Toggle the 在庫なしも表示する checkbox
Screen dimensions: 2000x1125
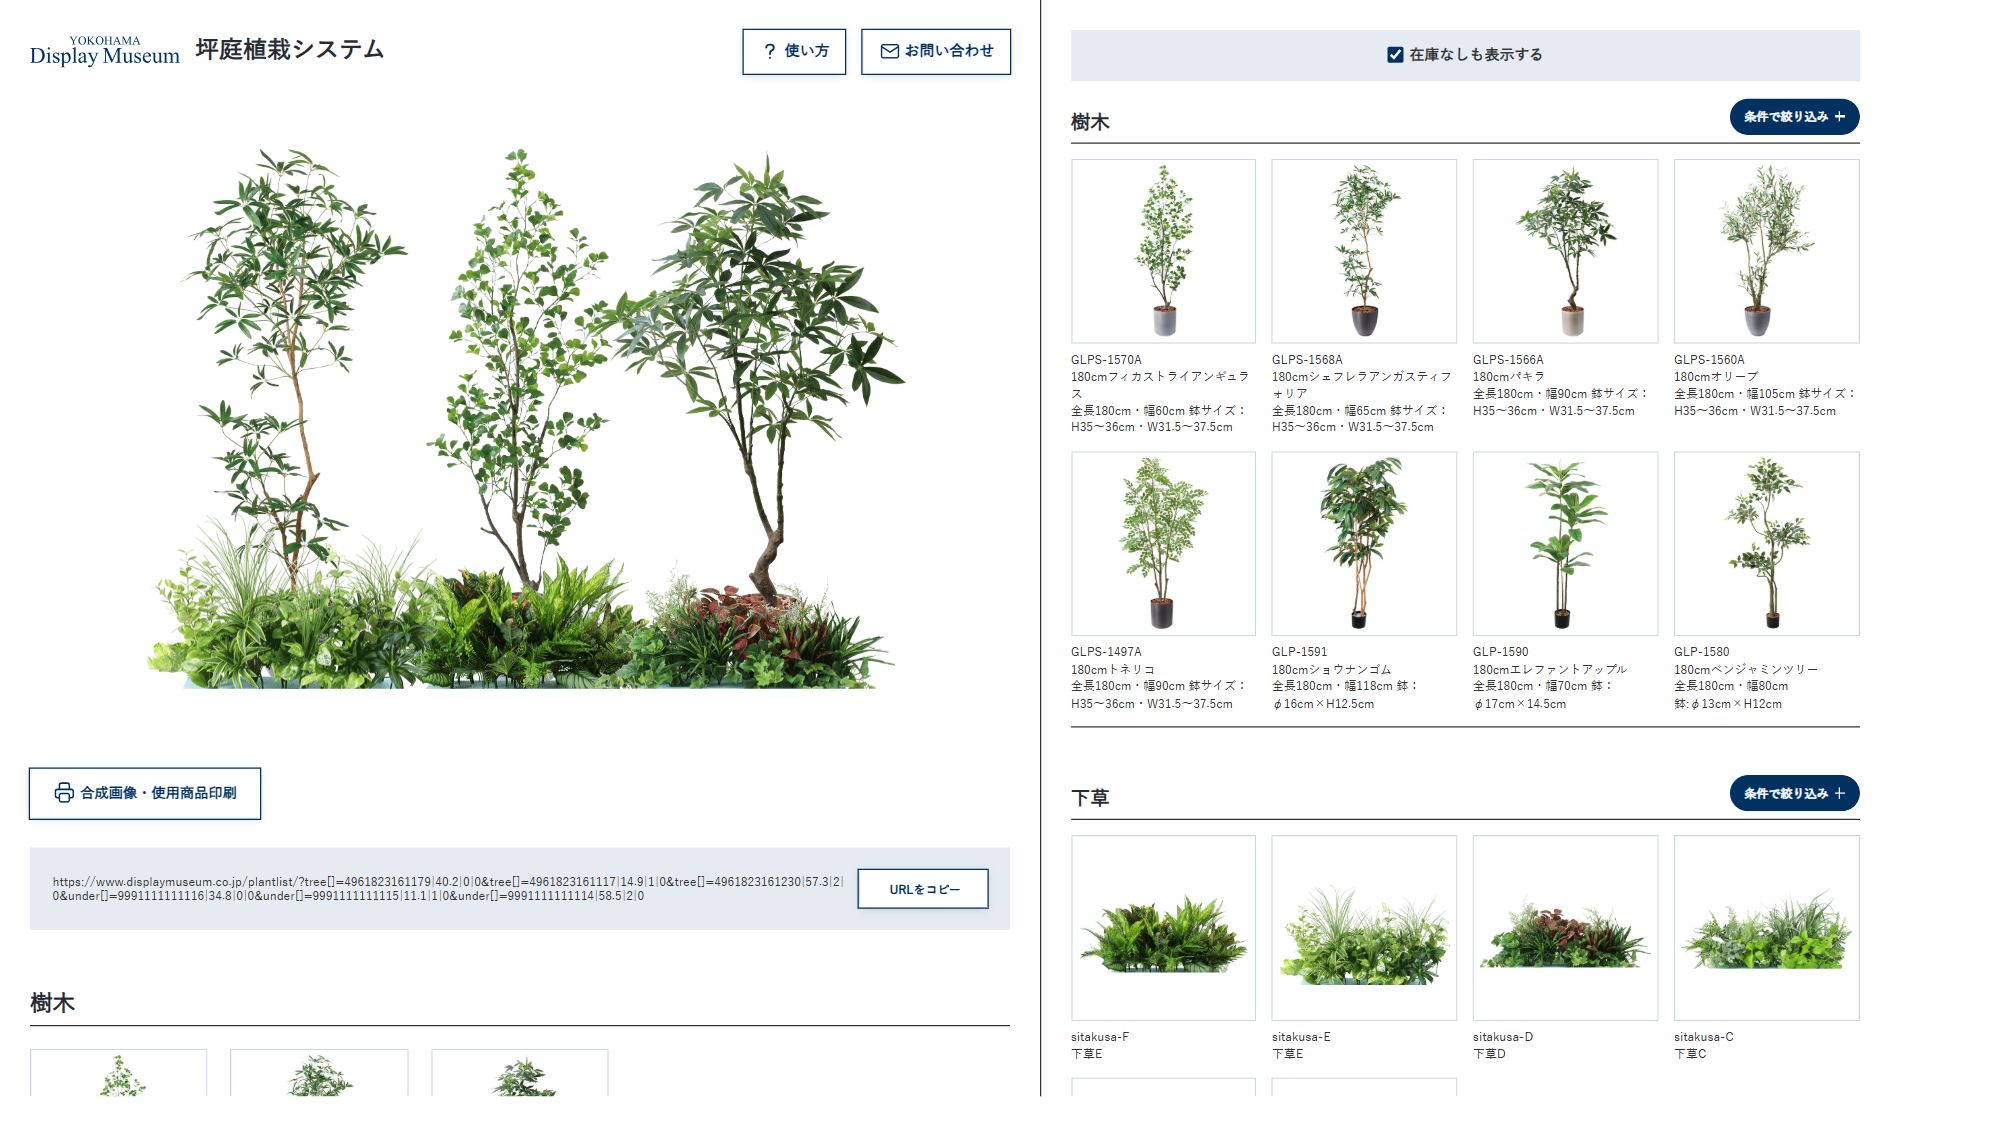(1395, 55)
